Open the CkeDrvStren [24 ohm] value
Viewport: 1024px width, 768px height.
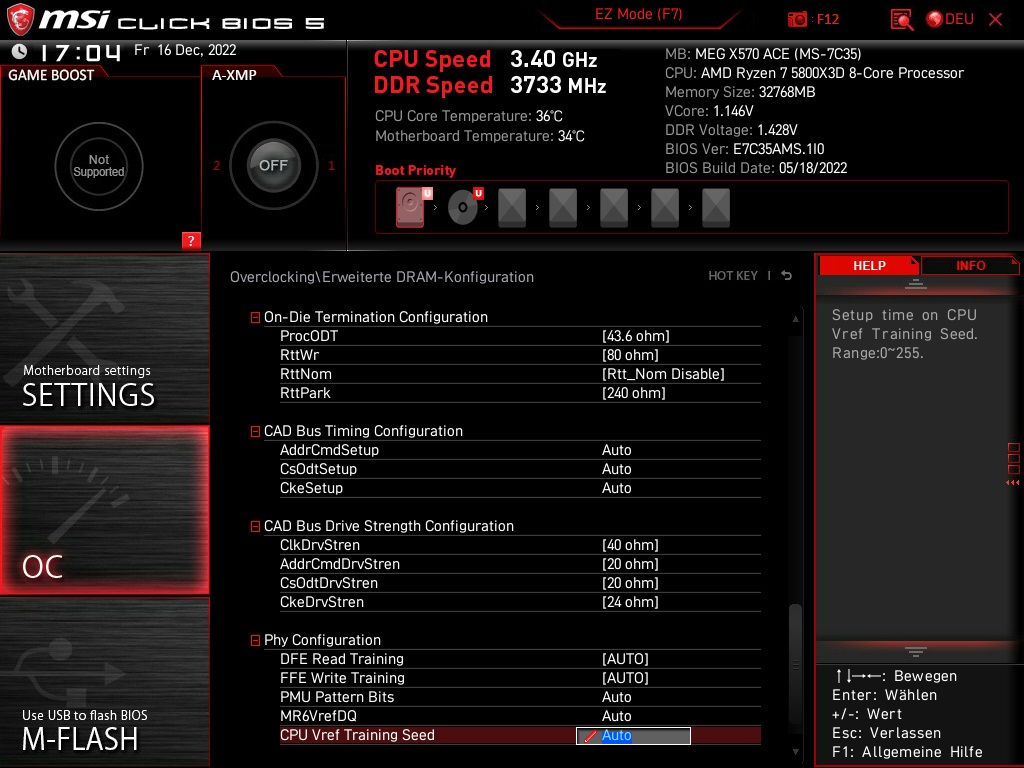coord(630,602)
